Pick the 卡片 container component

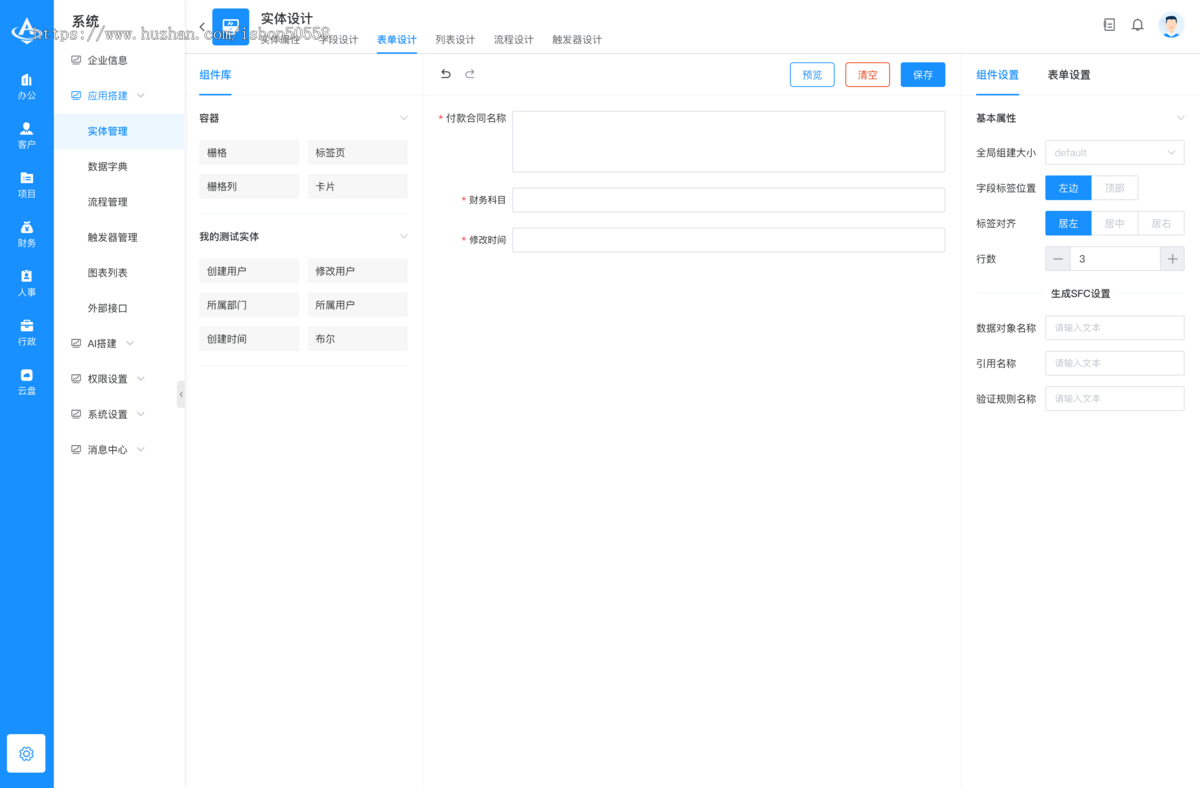coord(357,187)
